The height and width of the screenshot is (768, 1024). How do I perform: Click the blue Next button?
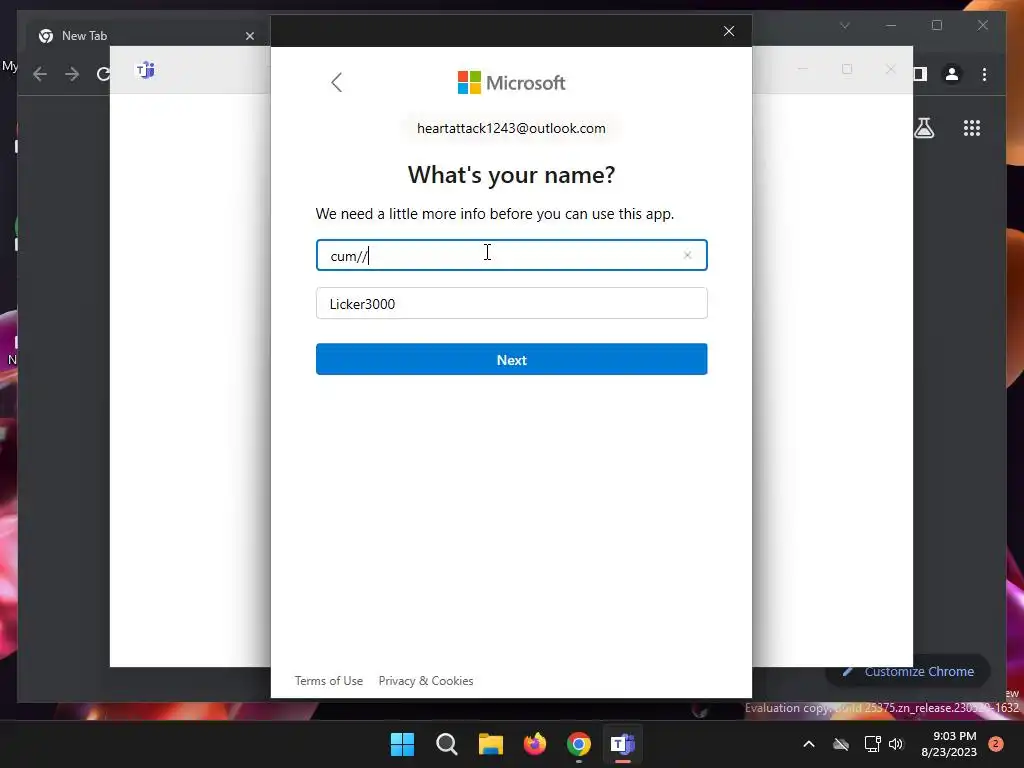(x=511, y=359)
